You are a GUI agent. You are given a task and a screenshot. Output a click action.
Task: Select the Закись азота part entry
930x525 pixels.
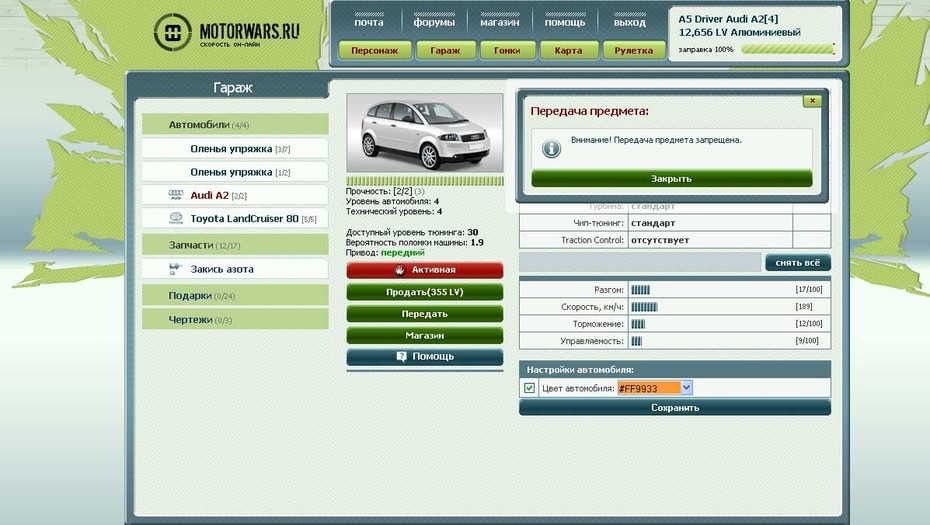[x=235, y=269]
